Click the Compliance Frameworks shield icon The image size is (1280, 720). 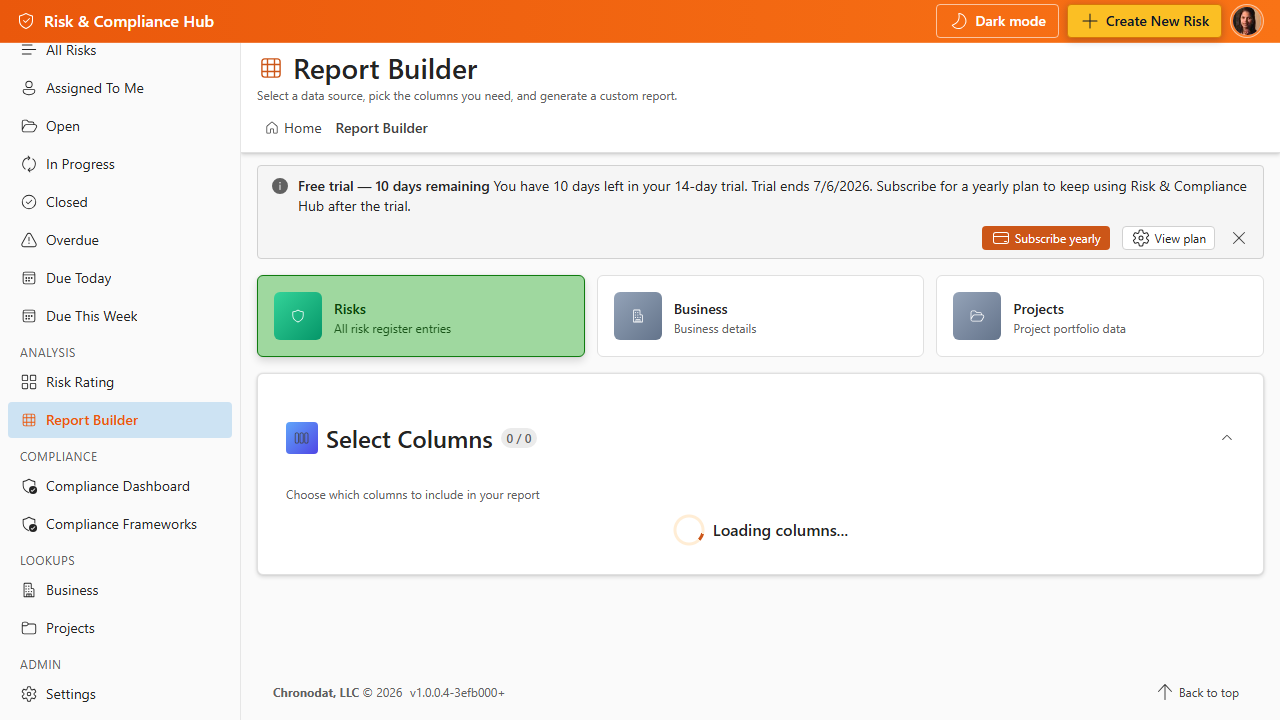pyautogui.click(x=29, y=524)
